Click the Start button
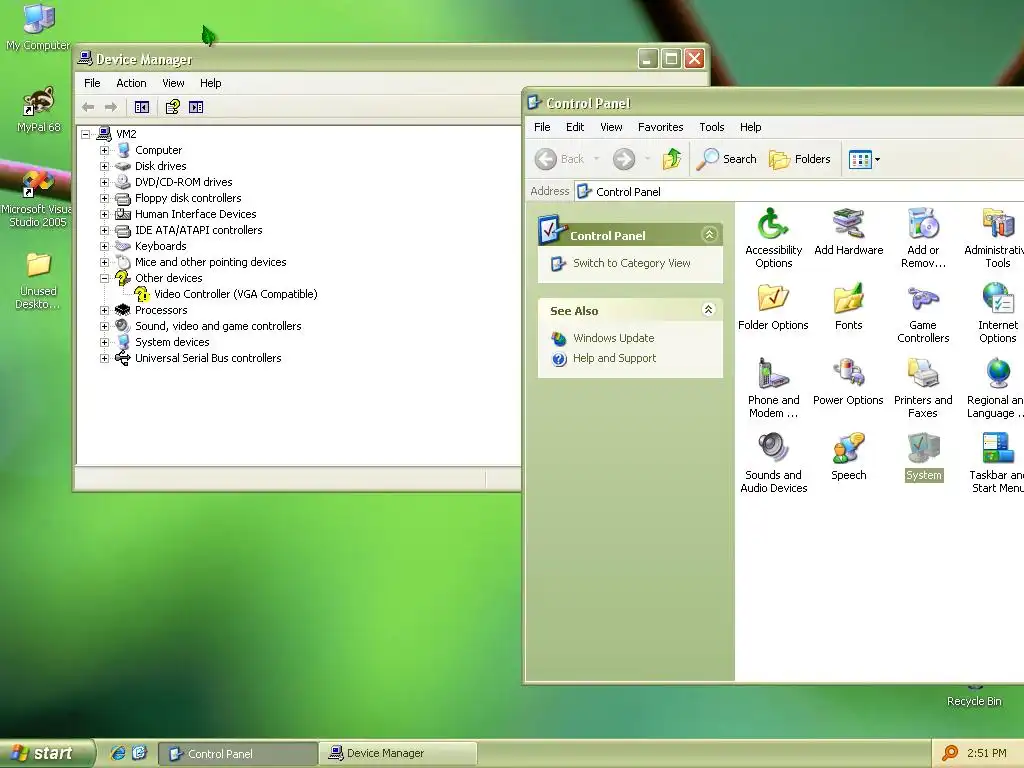1024x768 pixels. pos(46,754)
